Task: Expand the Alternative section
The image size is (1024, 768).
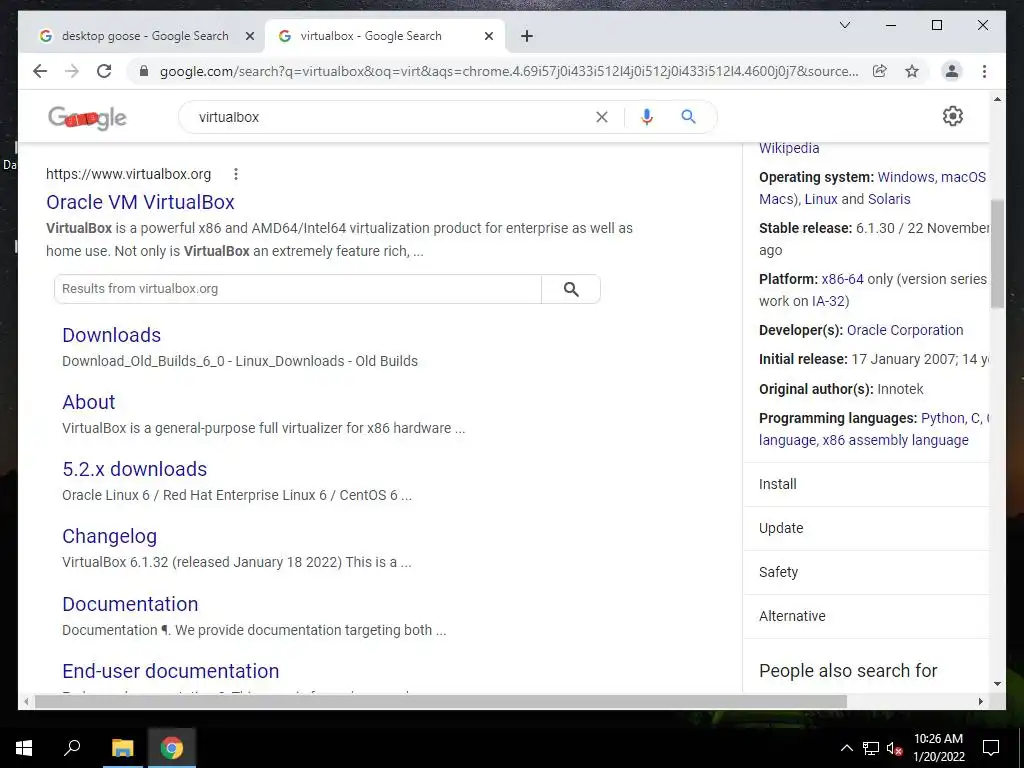Action: (x=866, y=616)
